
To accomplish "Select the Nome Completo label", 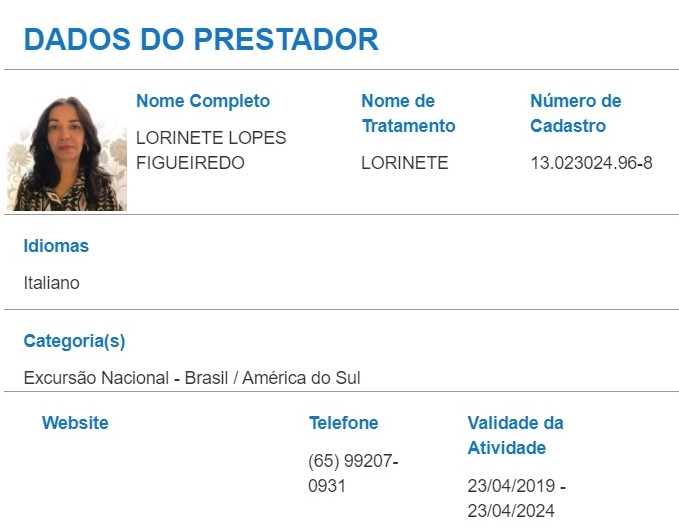I will (203, 101).
